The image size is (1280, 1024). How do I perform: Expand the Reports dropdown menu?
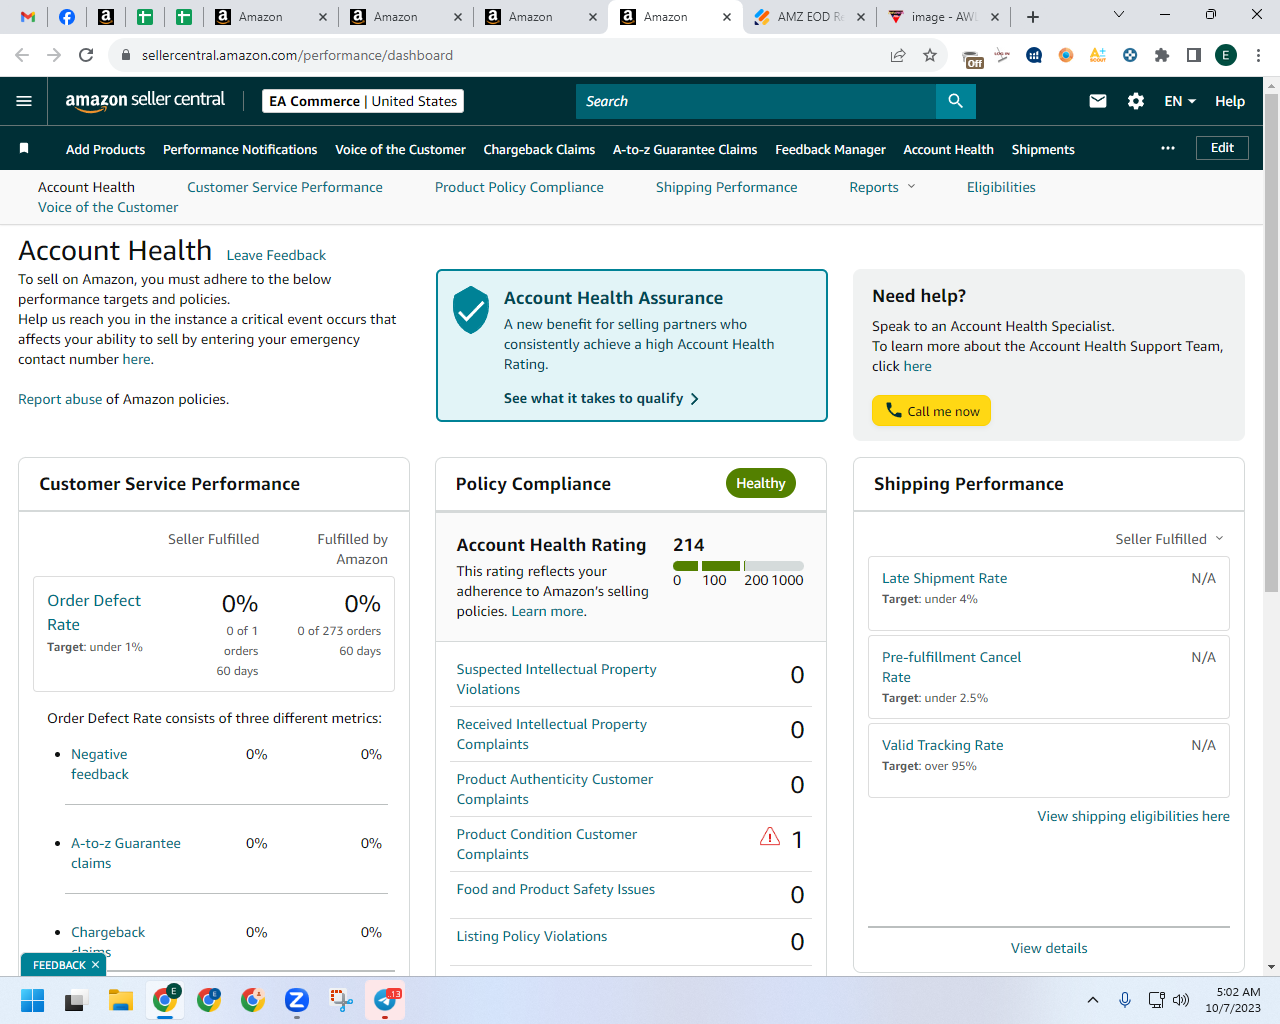[x=882, y=187]
